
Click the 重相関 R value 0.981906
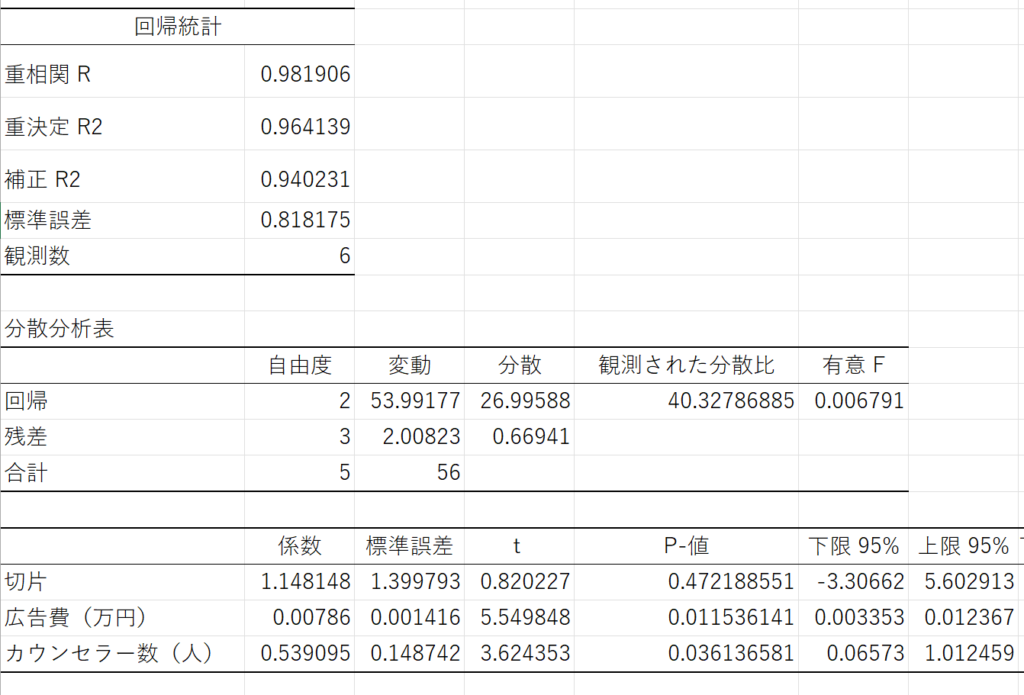point(304,74)
